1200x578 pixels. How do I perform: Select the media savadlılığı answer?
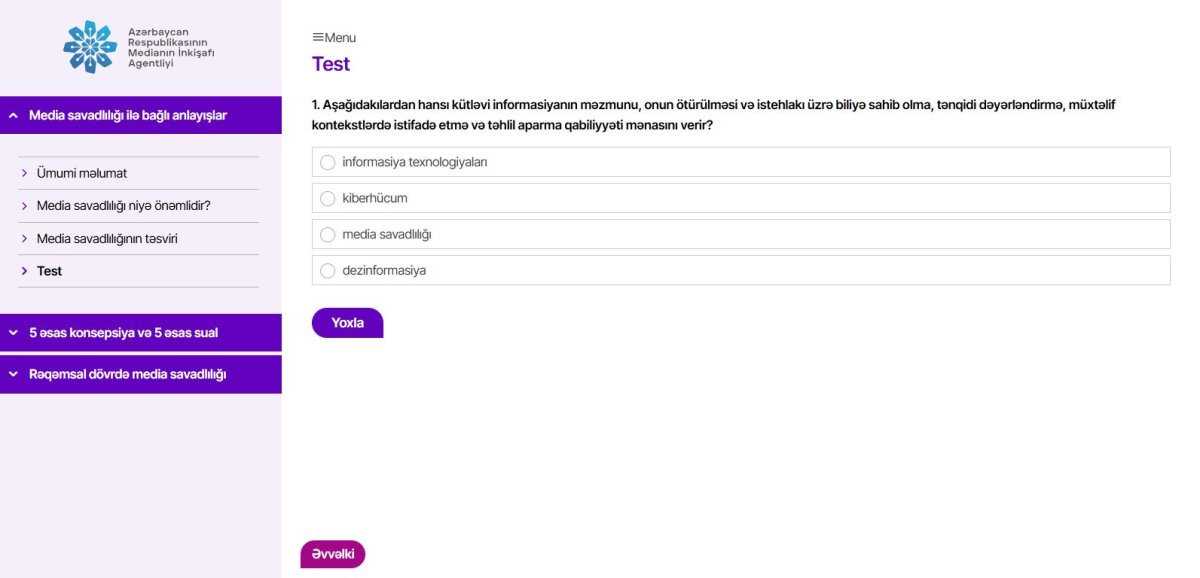tap(327, 234)
